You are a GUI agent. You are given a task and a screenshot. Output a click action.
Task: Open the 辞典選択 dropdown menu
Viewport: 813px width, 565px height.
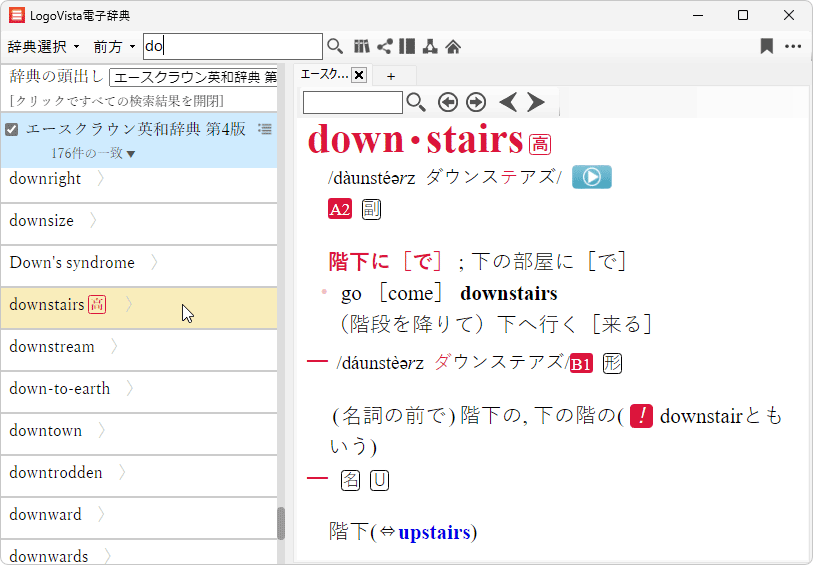click(x=43, y=47)
